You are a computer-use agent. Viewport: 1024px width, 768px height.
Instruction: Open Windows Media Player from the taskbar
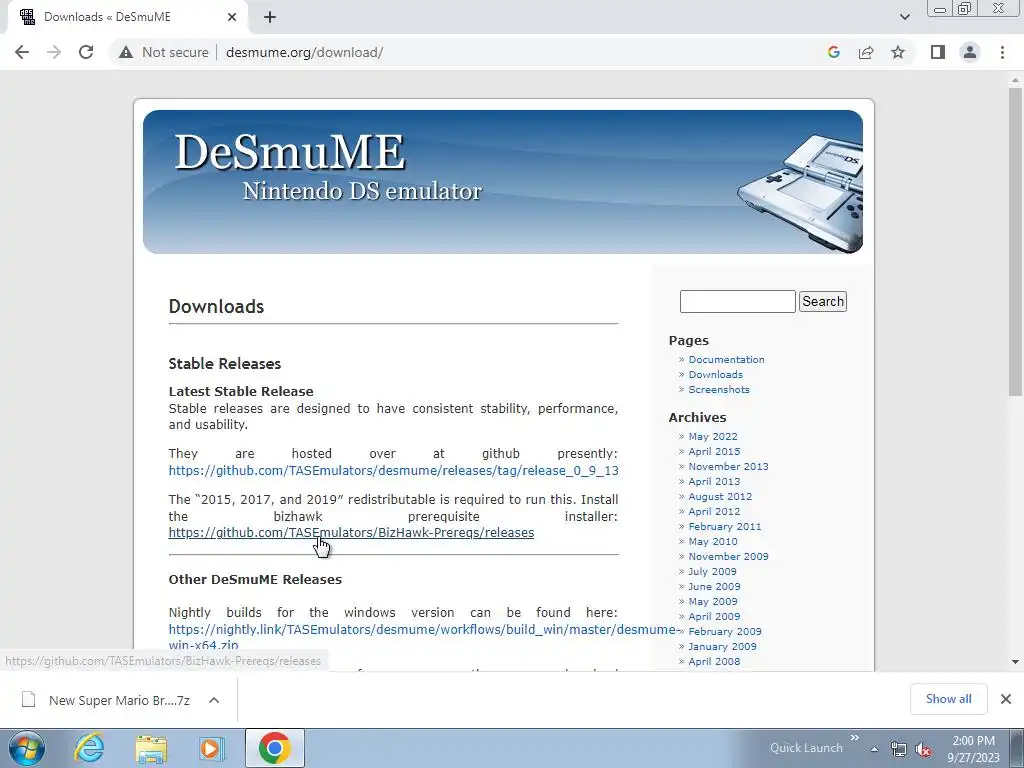210,748
